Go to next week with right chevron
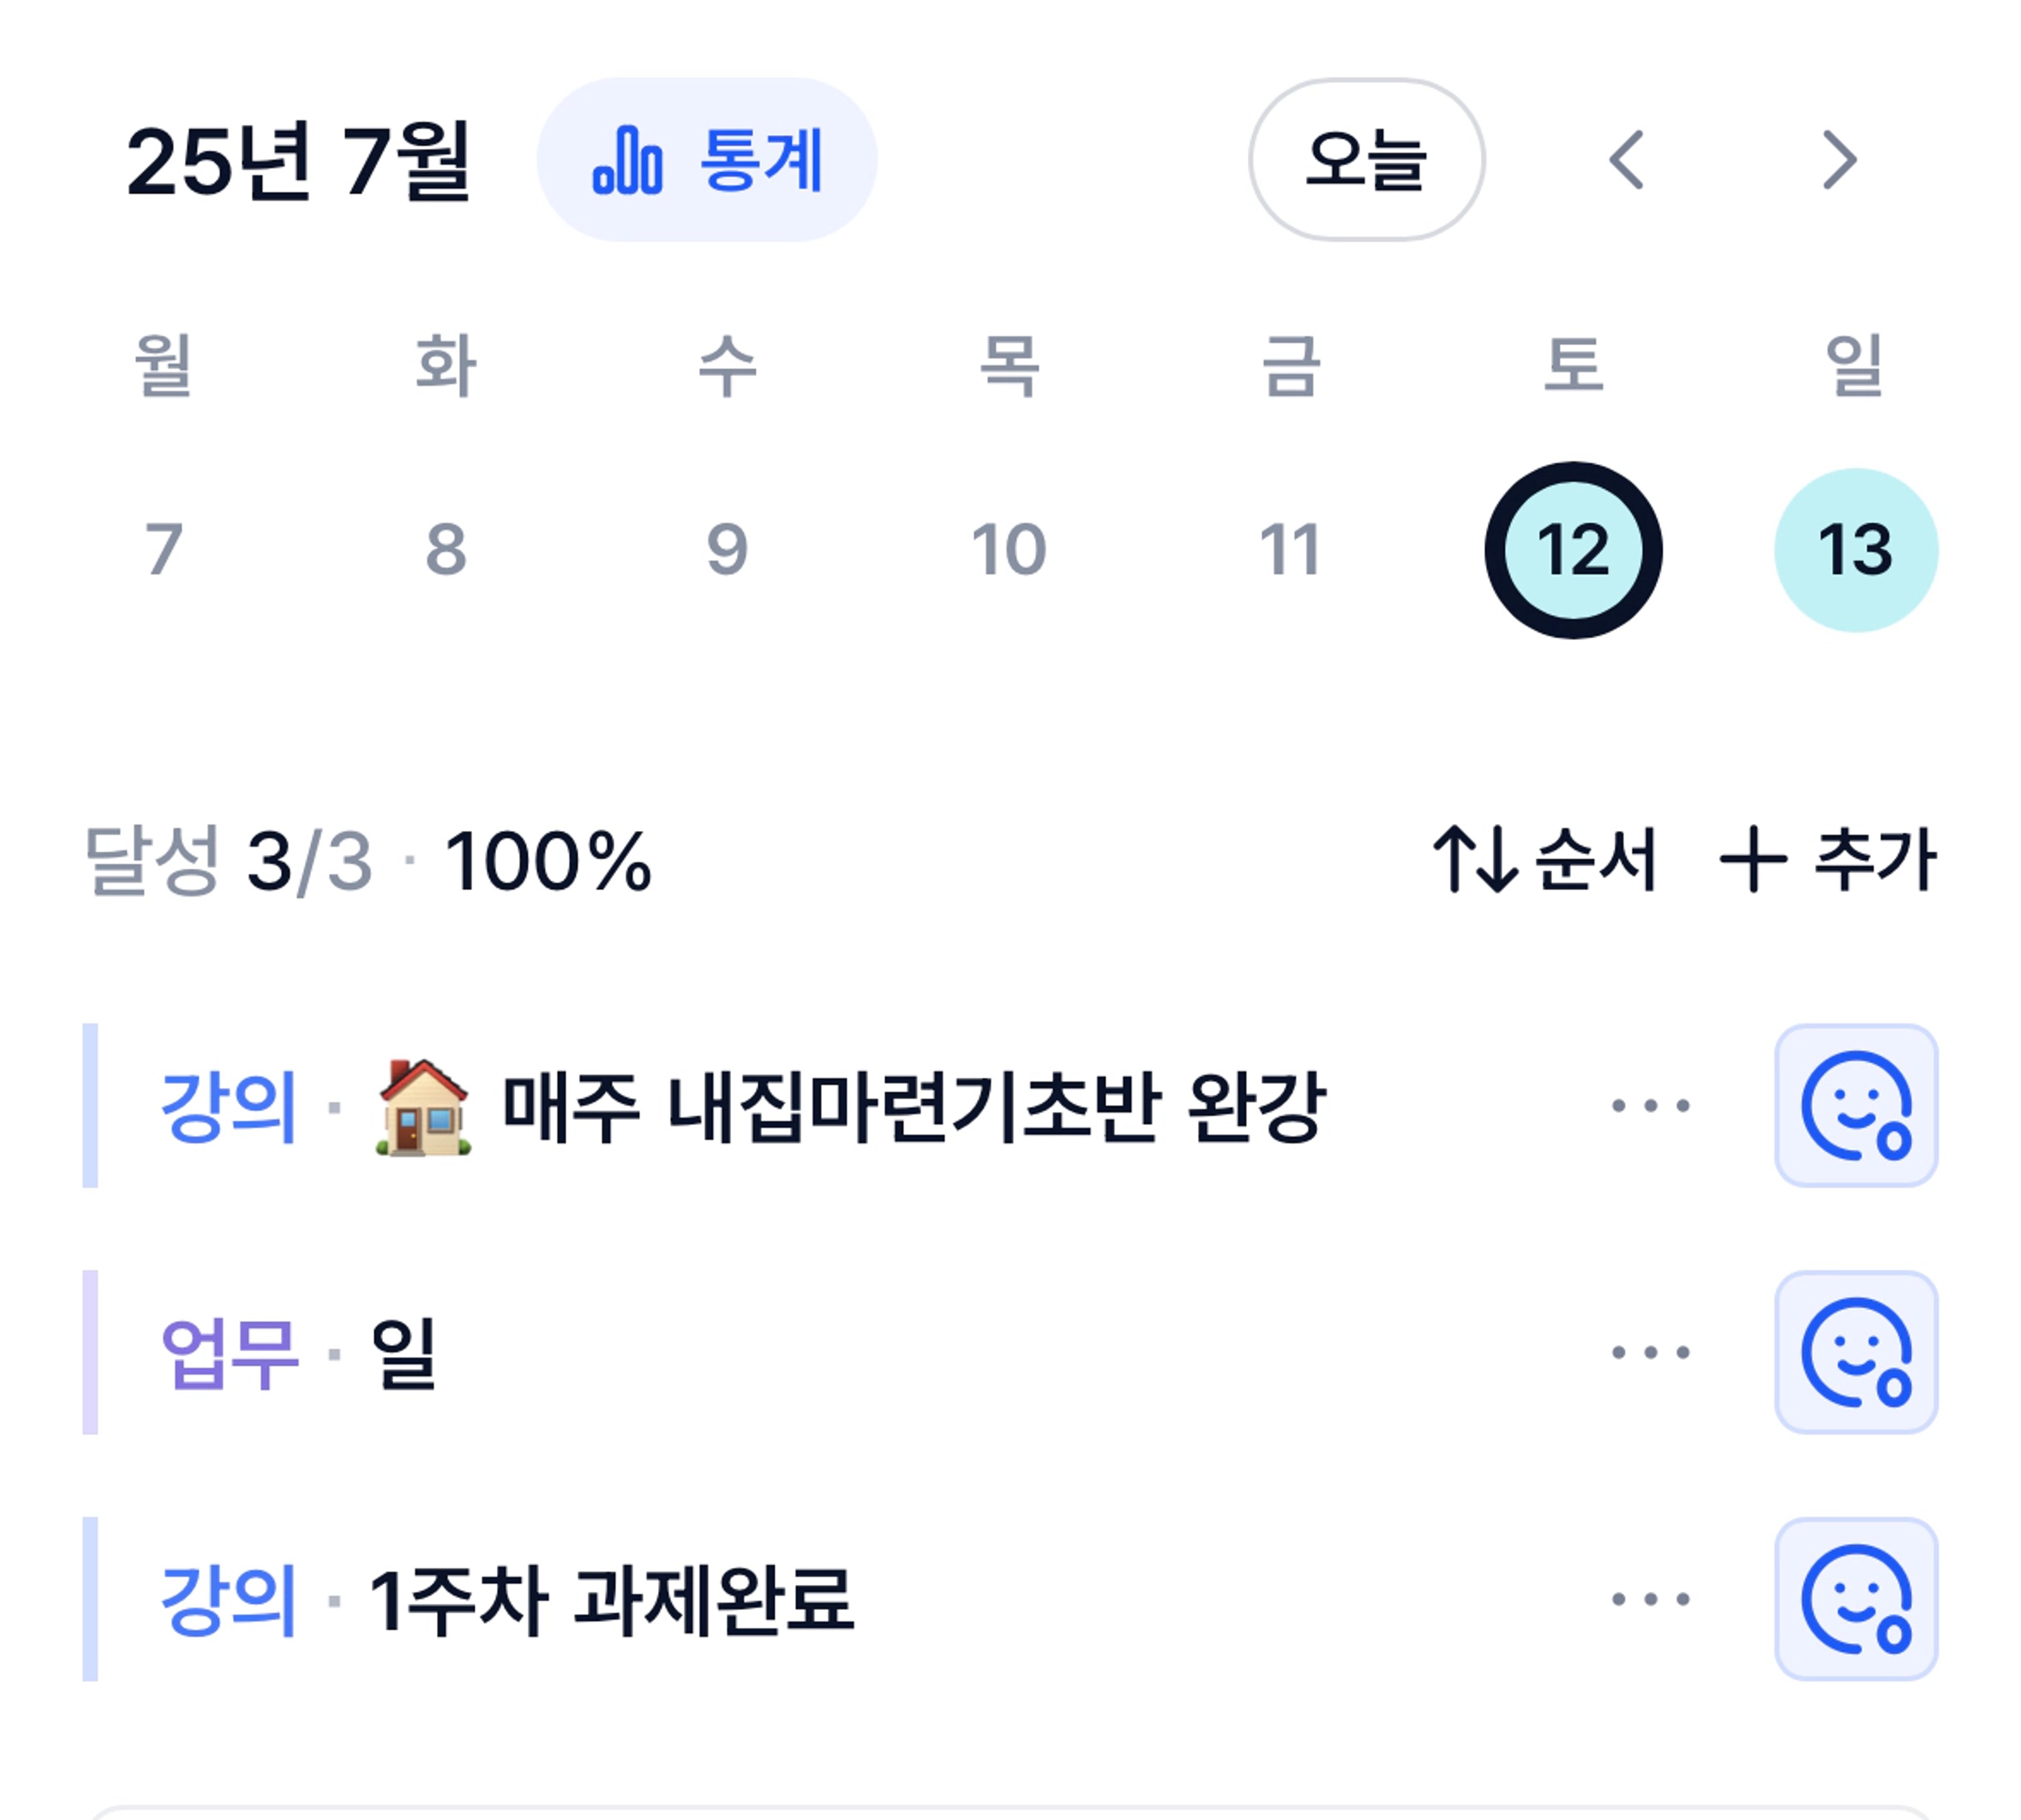Screen dimensions: 2021x1820 [1839, 160]
